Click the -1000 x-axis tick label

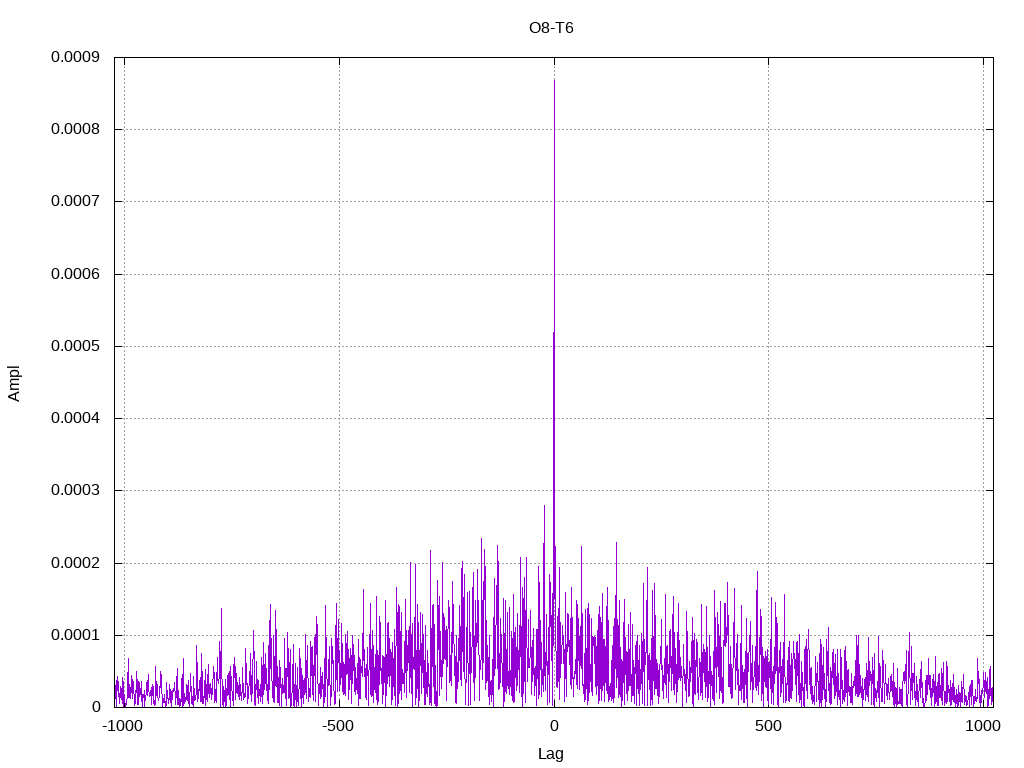[x=122, y=726]
